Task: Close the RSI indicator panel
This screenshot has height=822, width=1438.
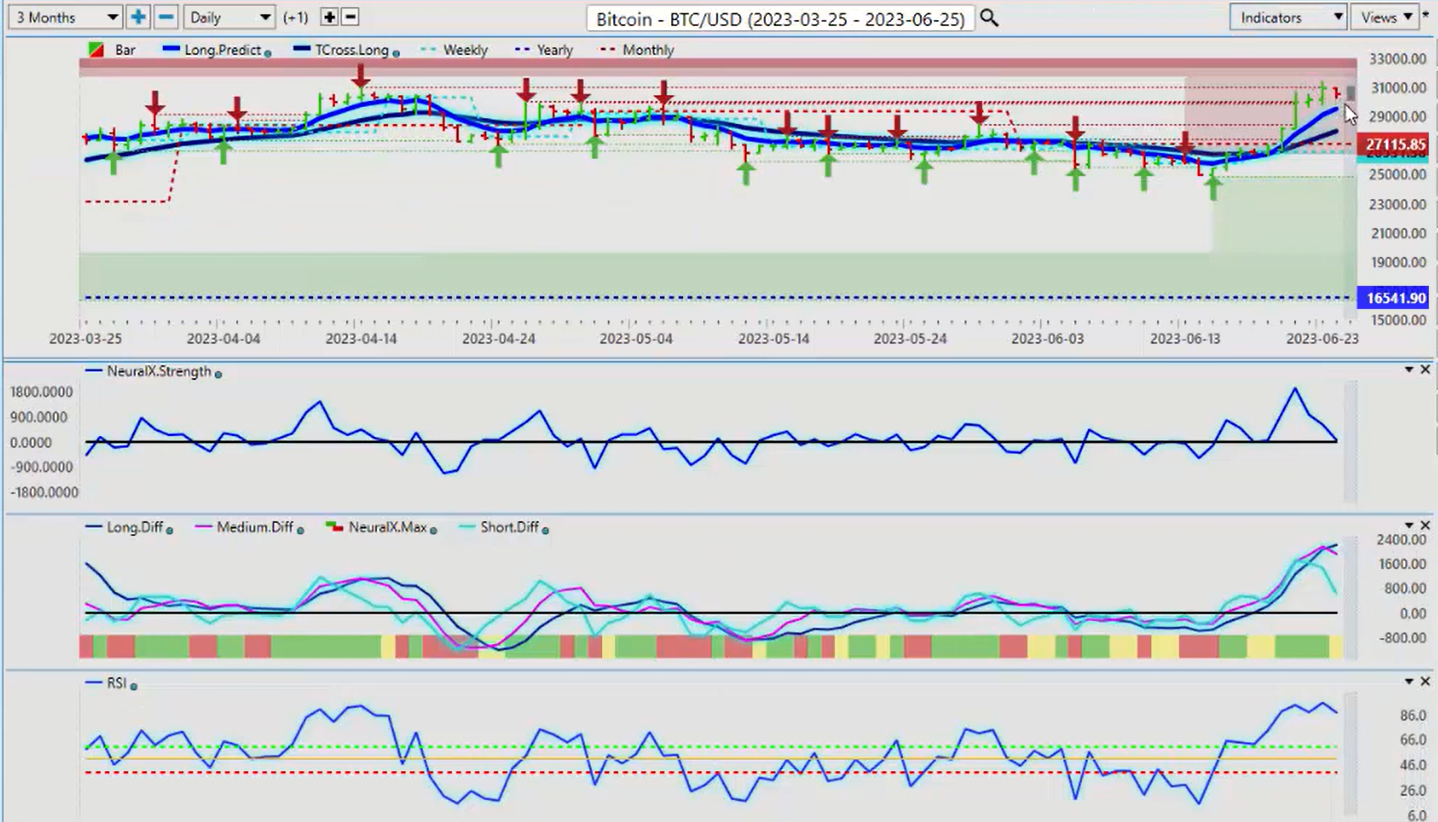Action: (x=1426, y=681)
